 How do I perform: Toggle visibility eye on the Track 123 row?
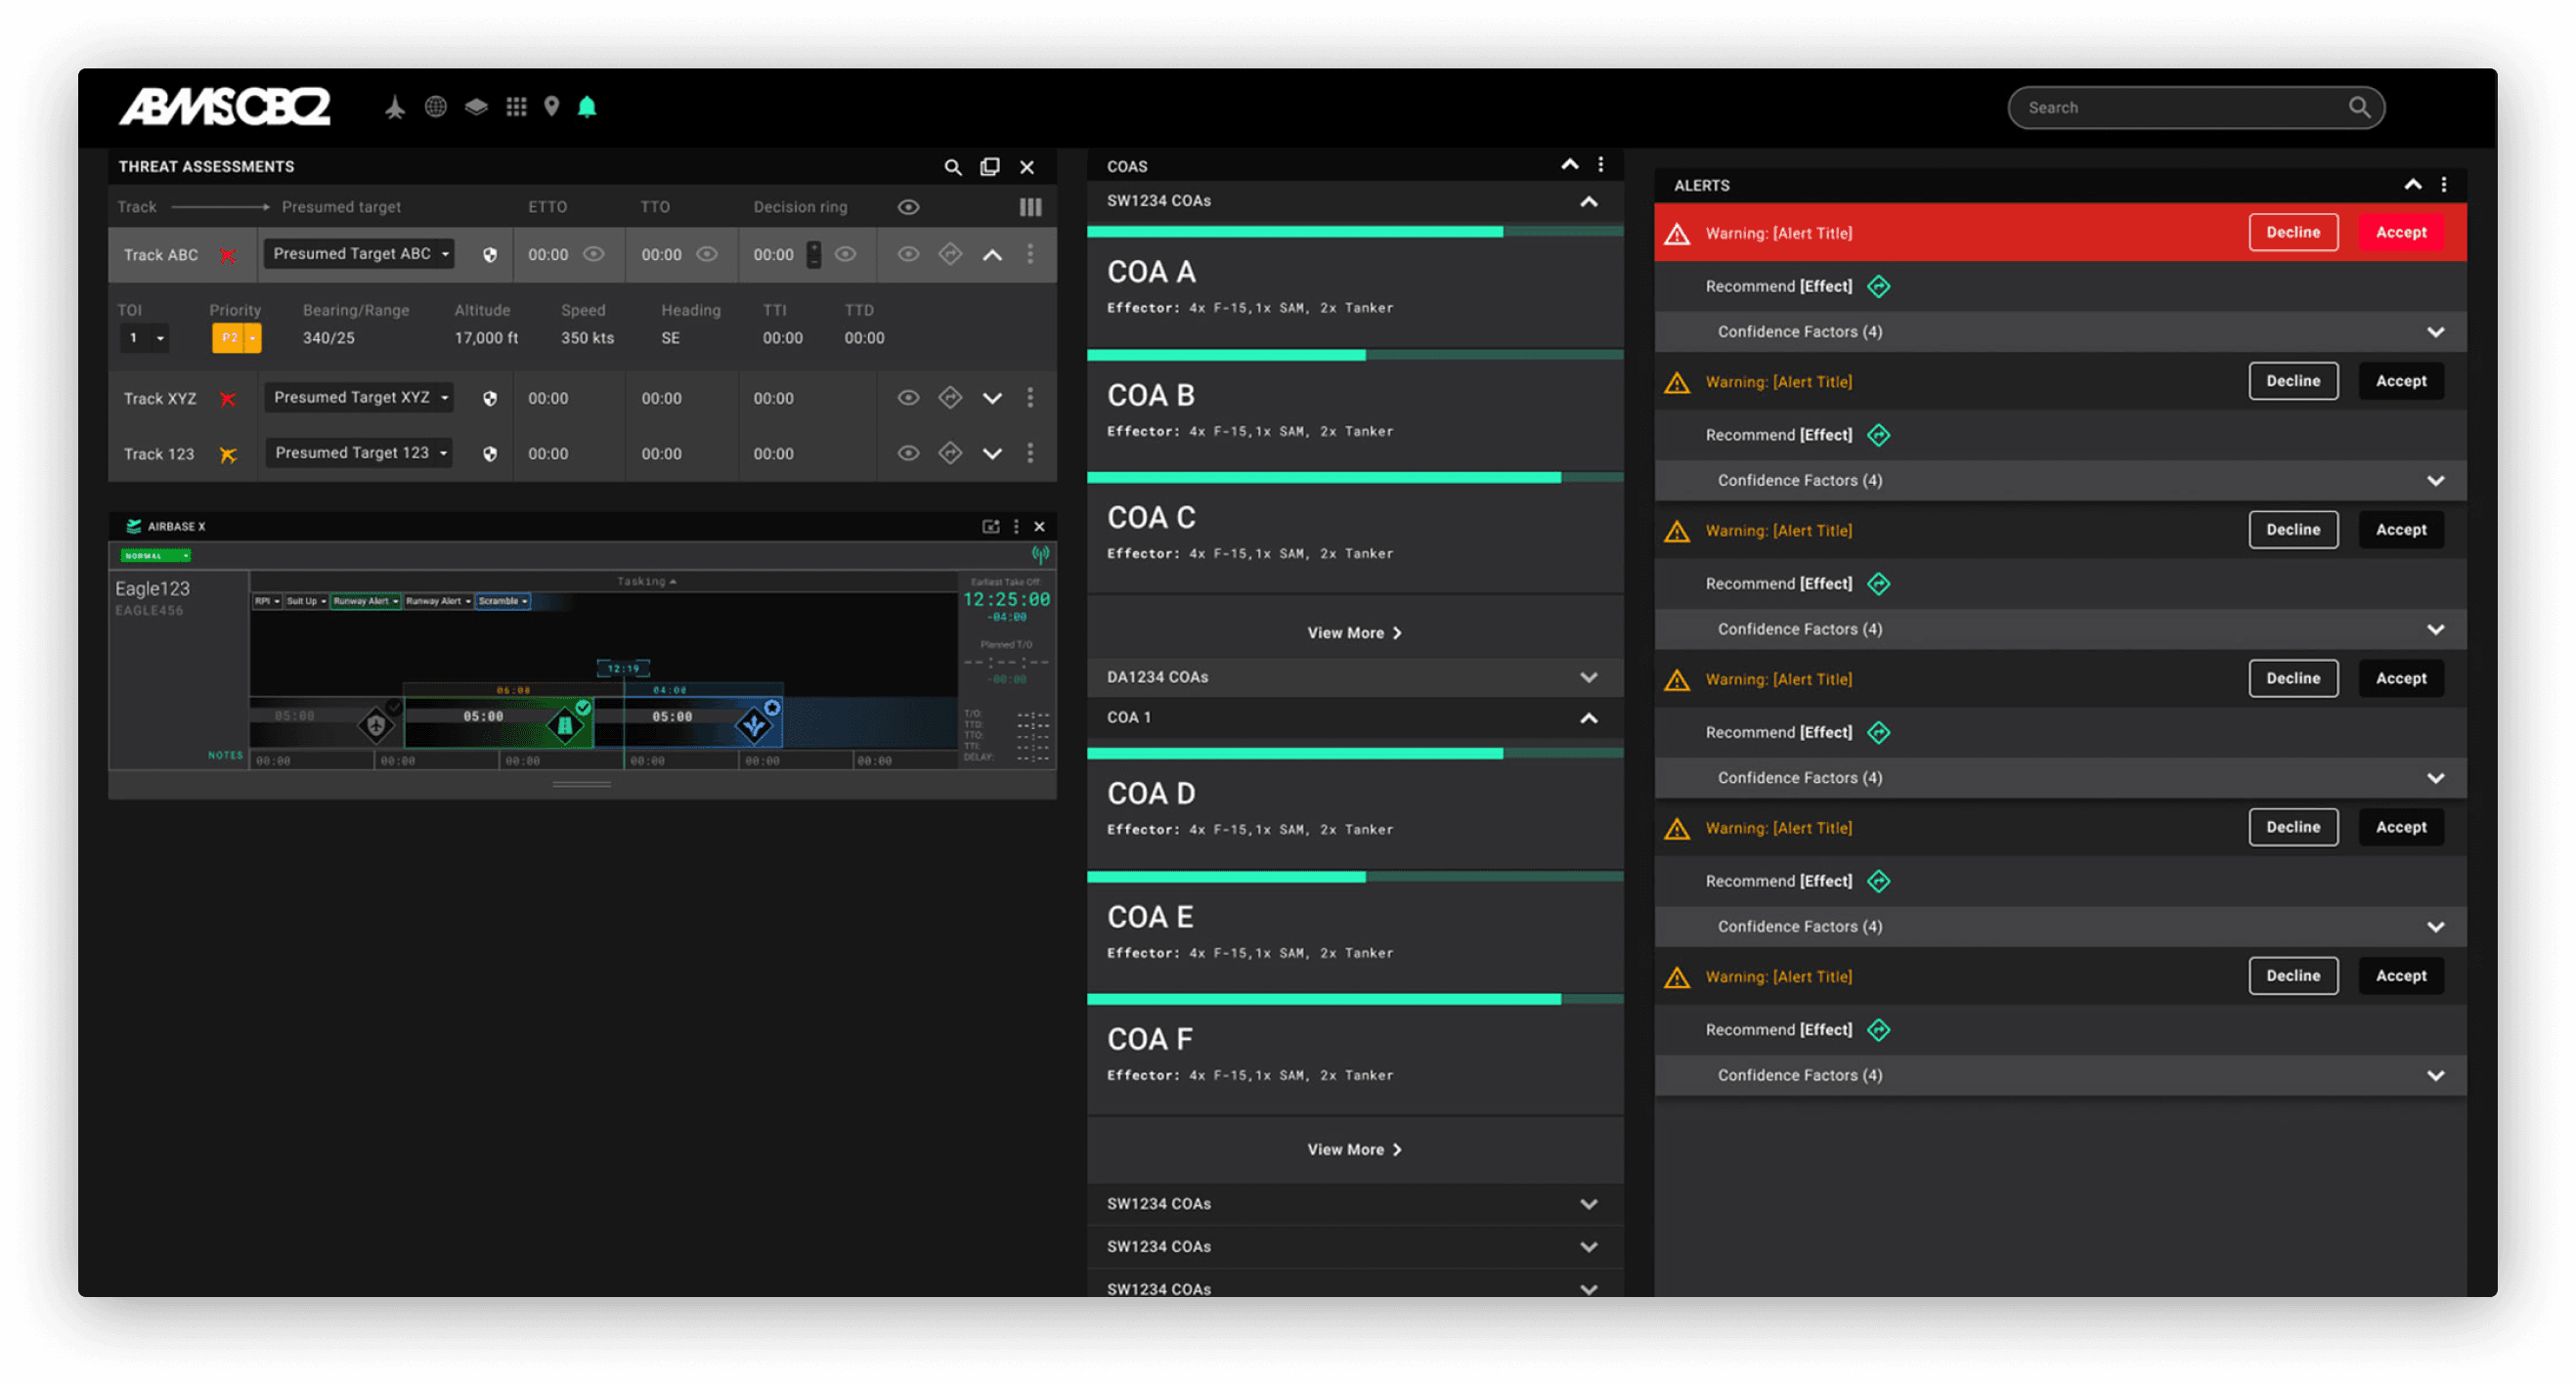908,453
